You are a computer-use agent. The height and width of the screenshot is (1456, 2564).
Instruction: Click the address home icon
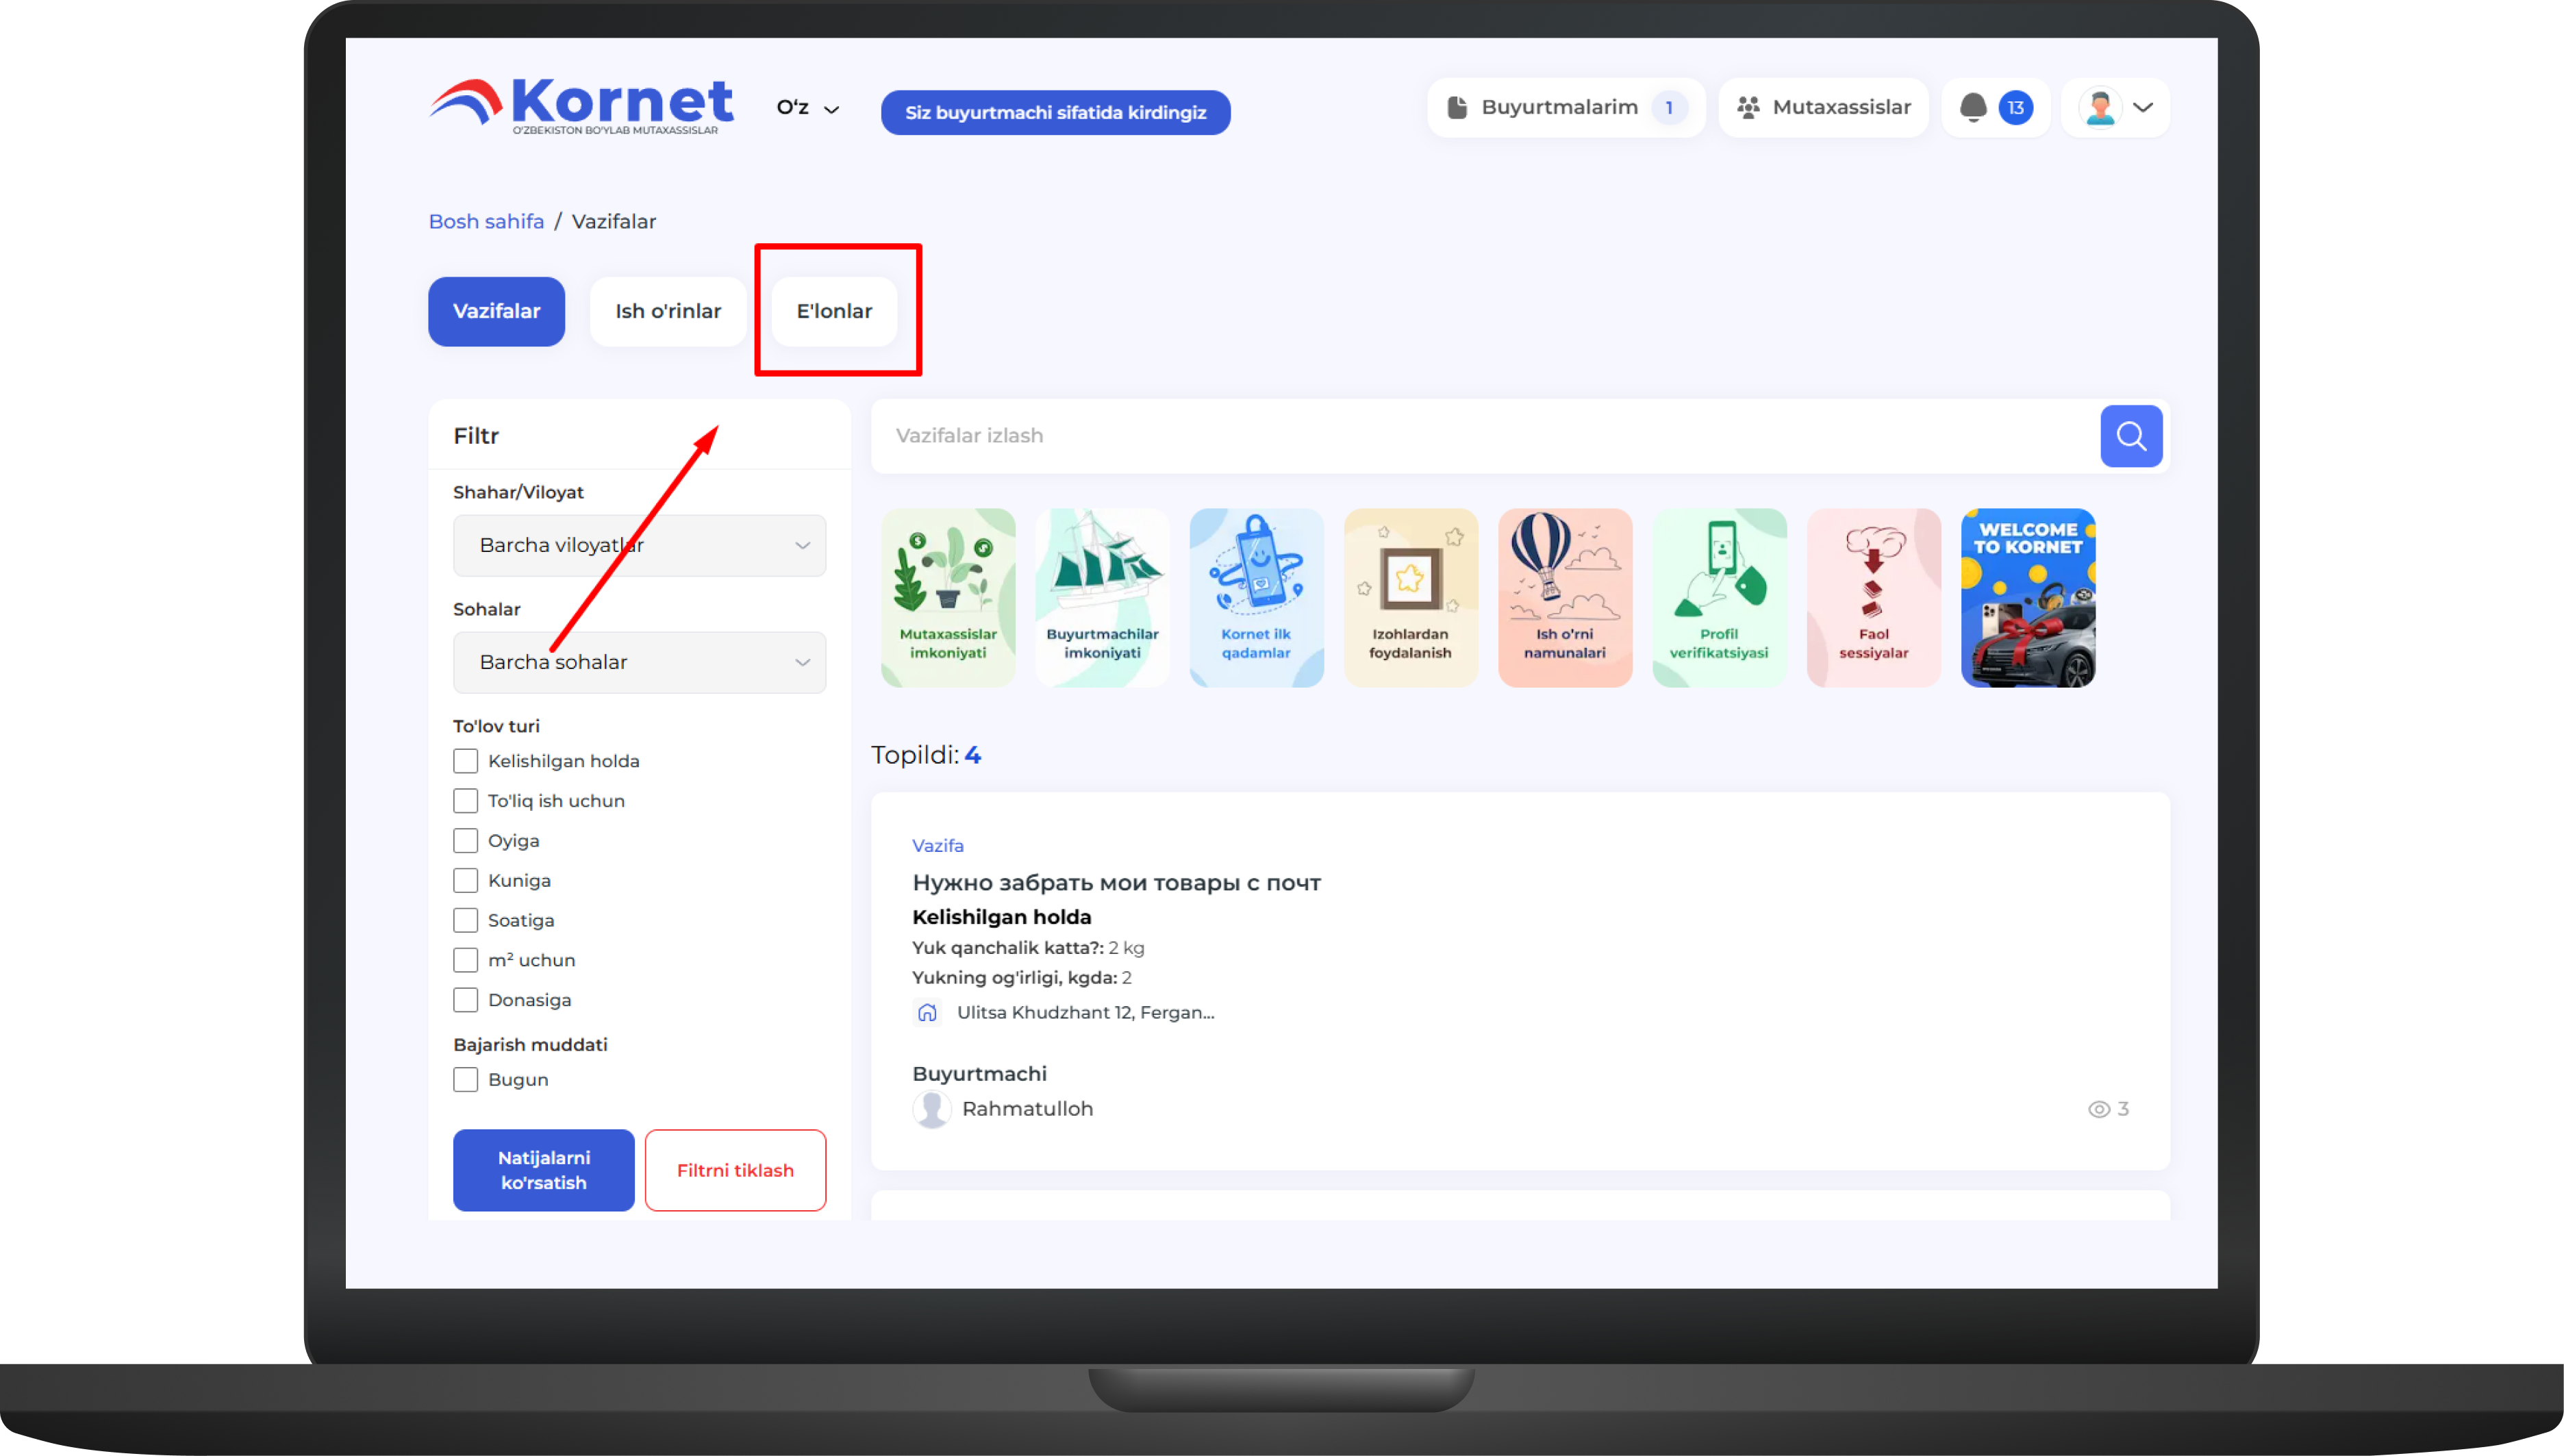[927, 1012]
